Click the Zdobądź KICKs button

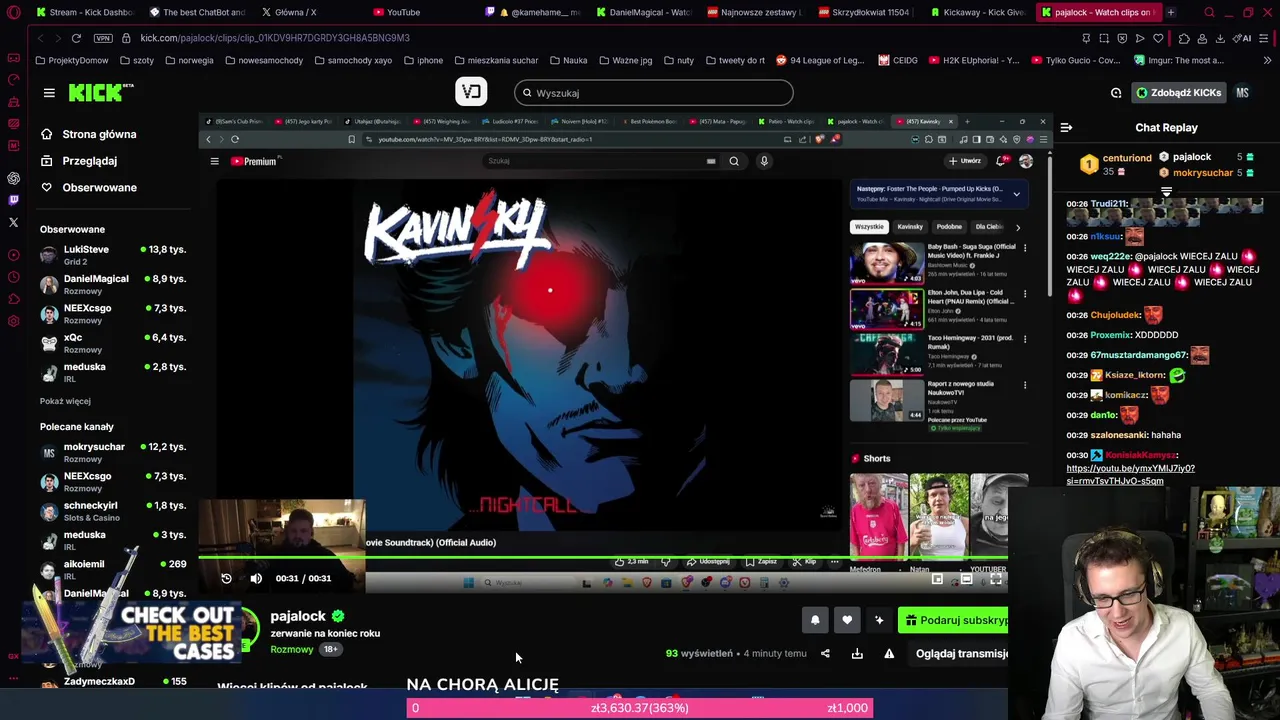[x=1178, y=93]
